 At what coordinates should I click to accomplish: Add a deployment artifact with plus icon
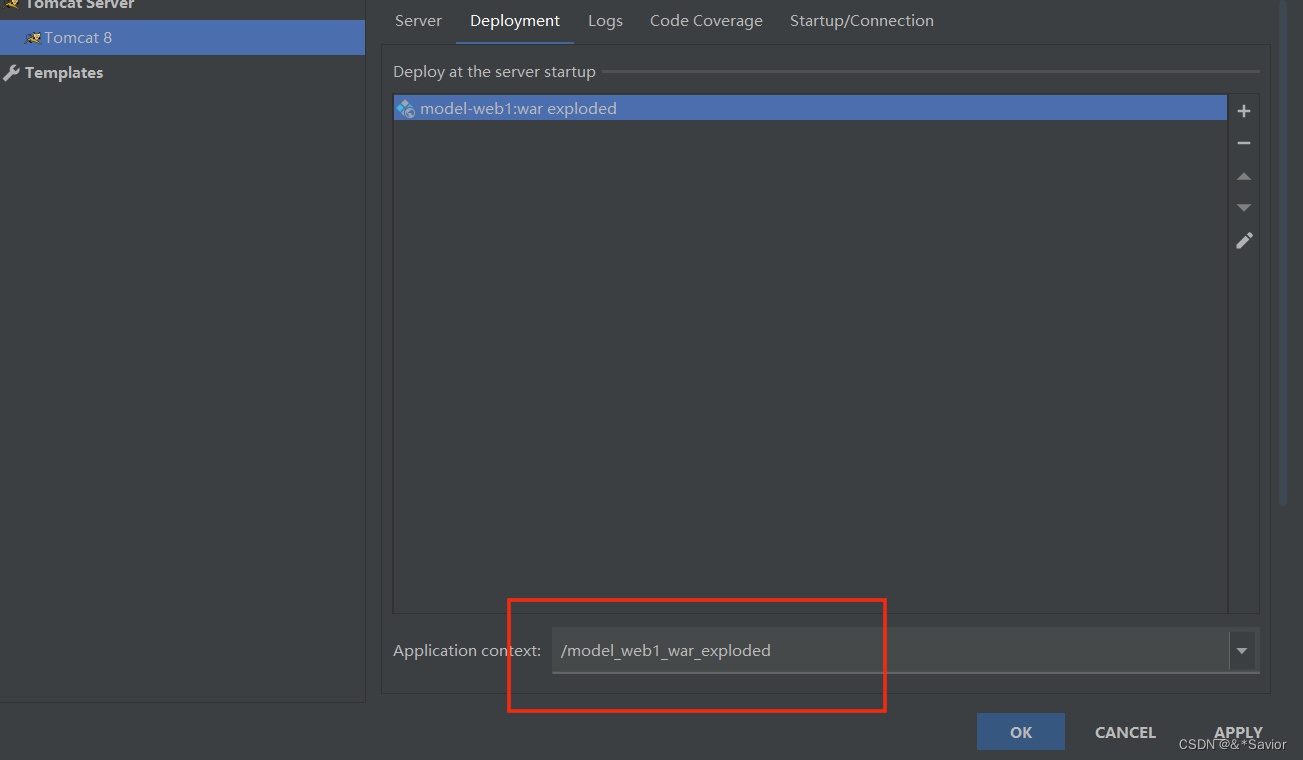(x=1244, y=111)
